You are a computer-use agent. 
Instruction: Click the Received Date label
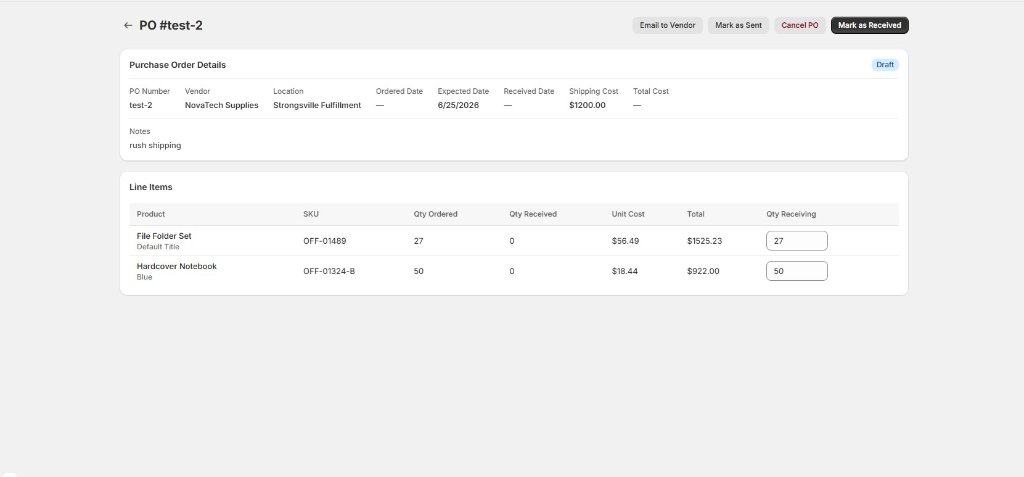tap(529, 91)
